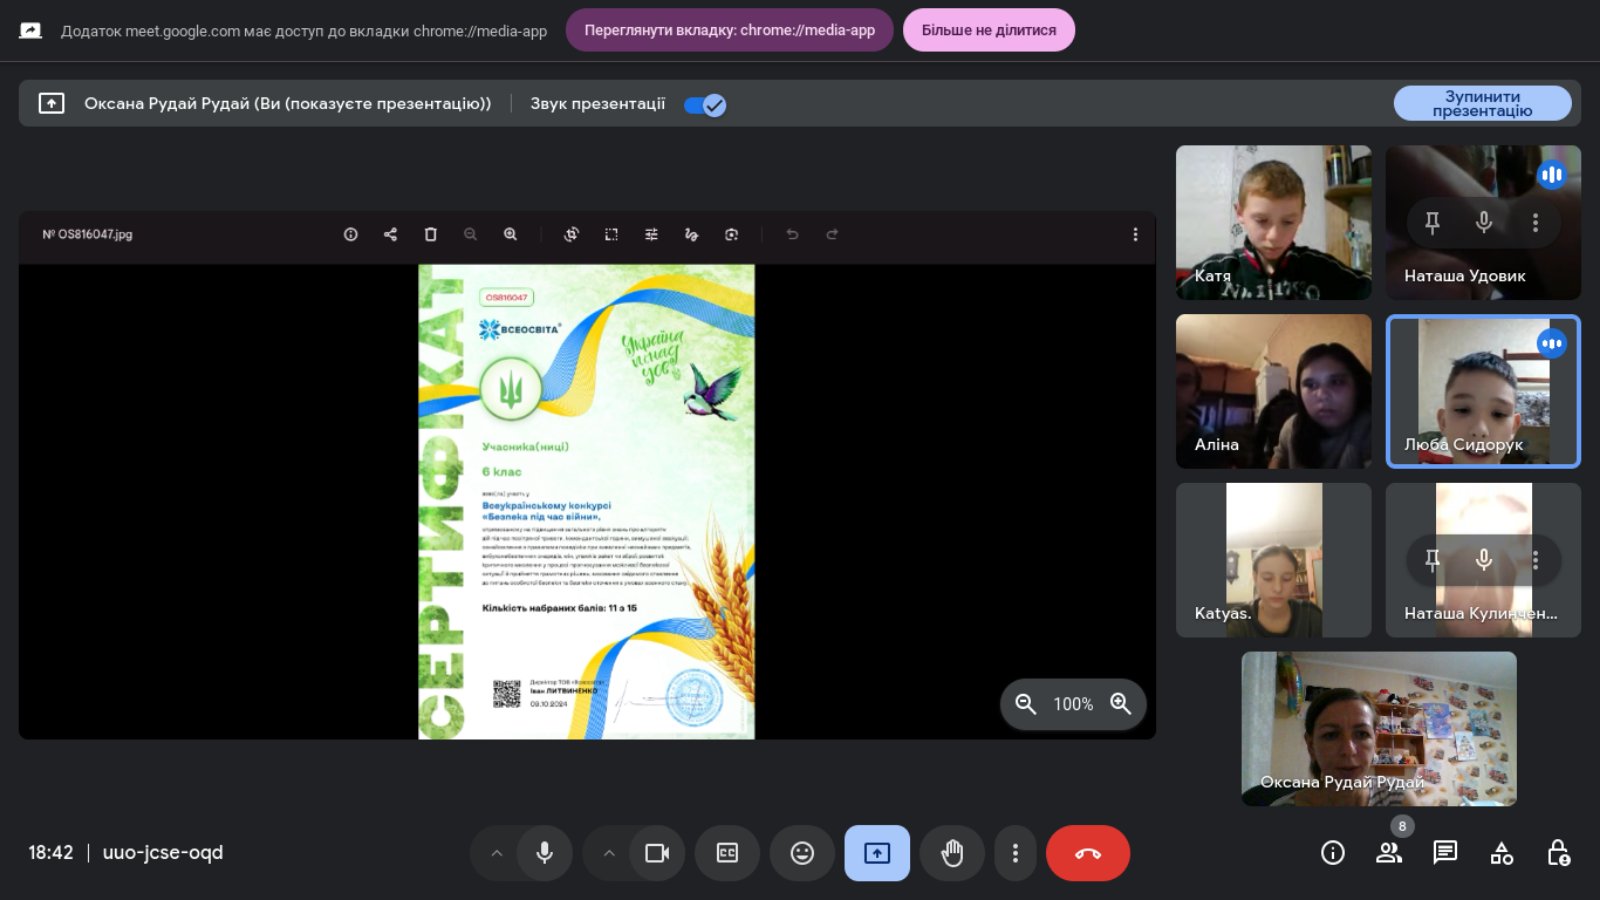1600x900 pixels.
Task: Select Katyas. video tile
Action: (1273, 561)
